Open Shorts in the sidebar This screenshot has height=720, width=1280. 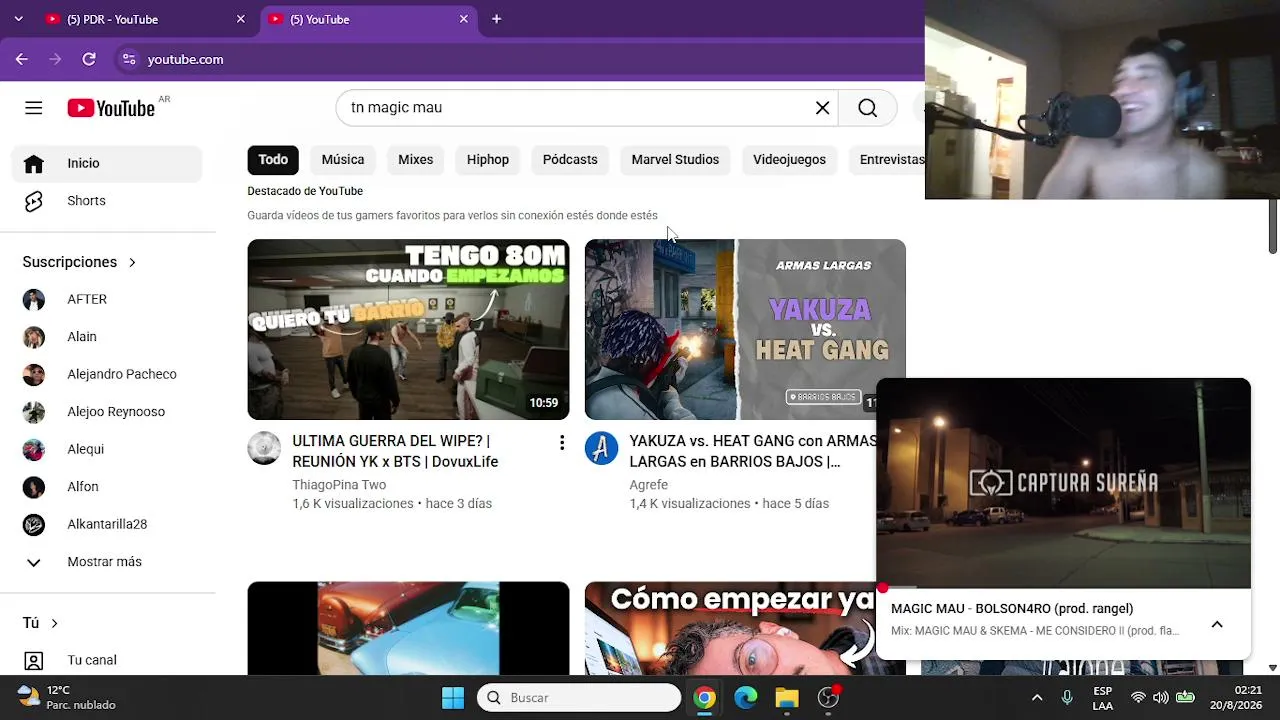pos(107,201)
